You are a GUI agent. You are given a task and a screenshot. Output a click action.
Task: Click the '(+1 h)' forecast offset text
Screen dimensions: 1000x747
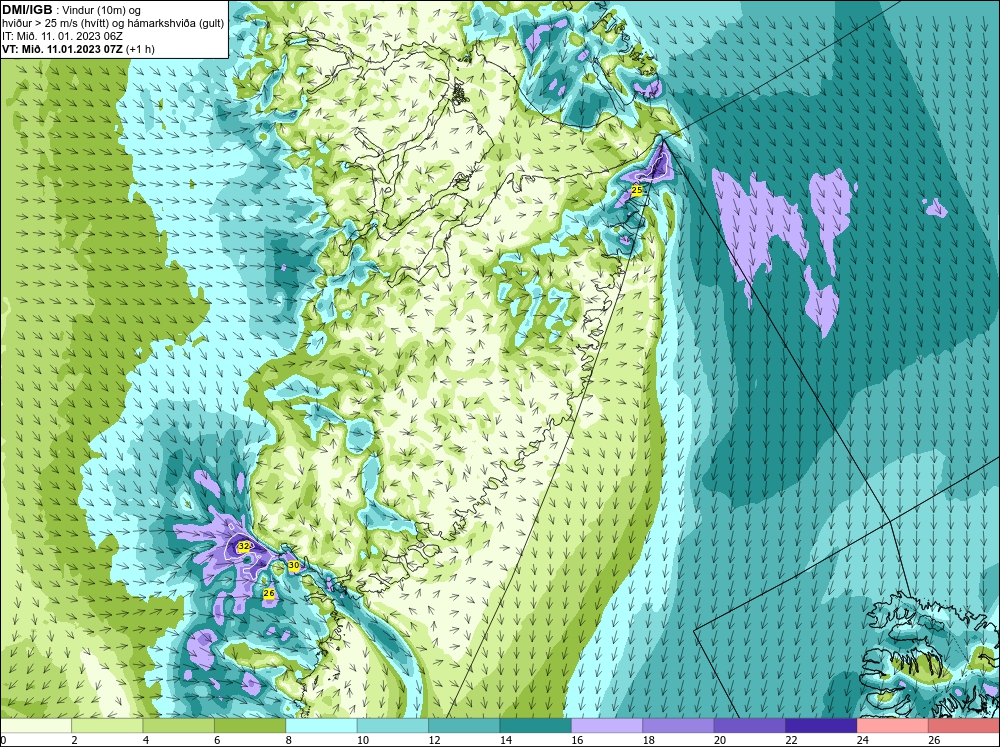tap(140, 49)
